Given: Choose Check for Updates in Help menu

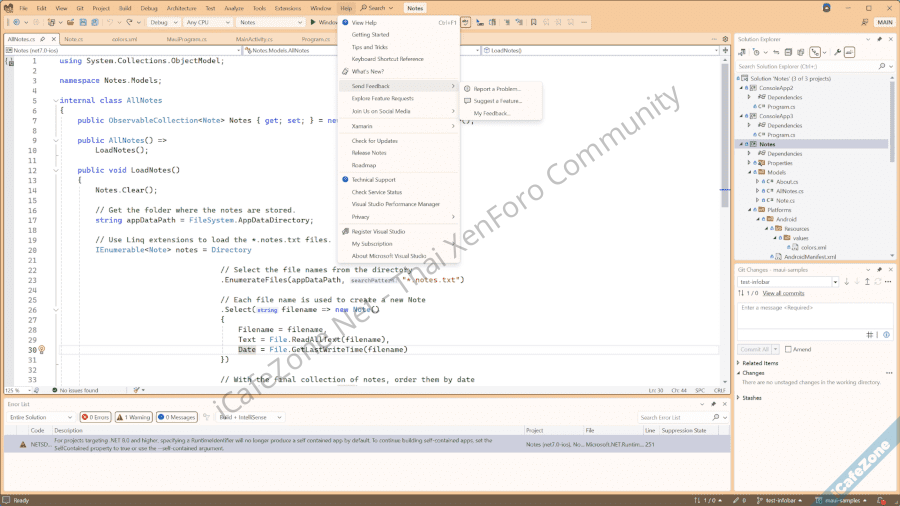Looking at the screenshot, I should coord(374,141).
